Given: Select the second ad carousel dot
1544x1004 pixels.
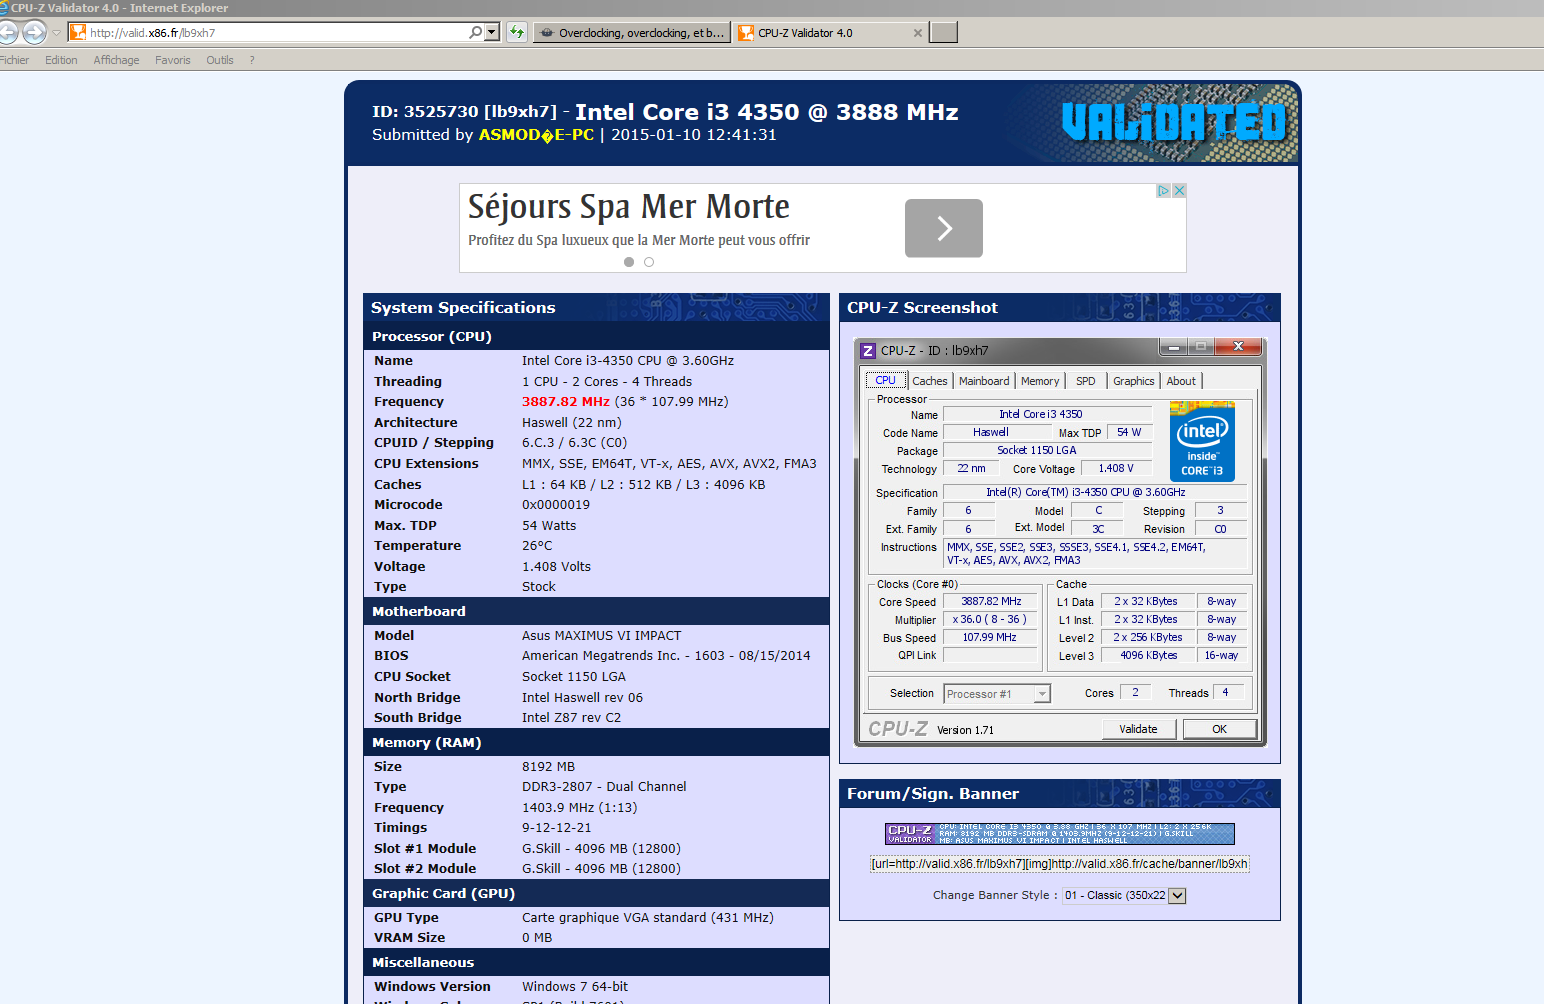Looking at the screenshot, I should [649, 262].
